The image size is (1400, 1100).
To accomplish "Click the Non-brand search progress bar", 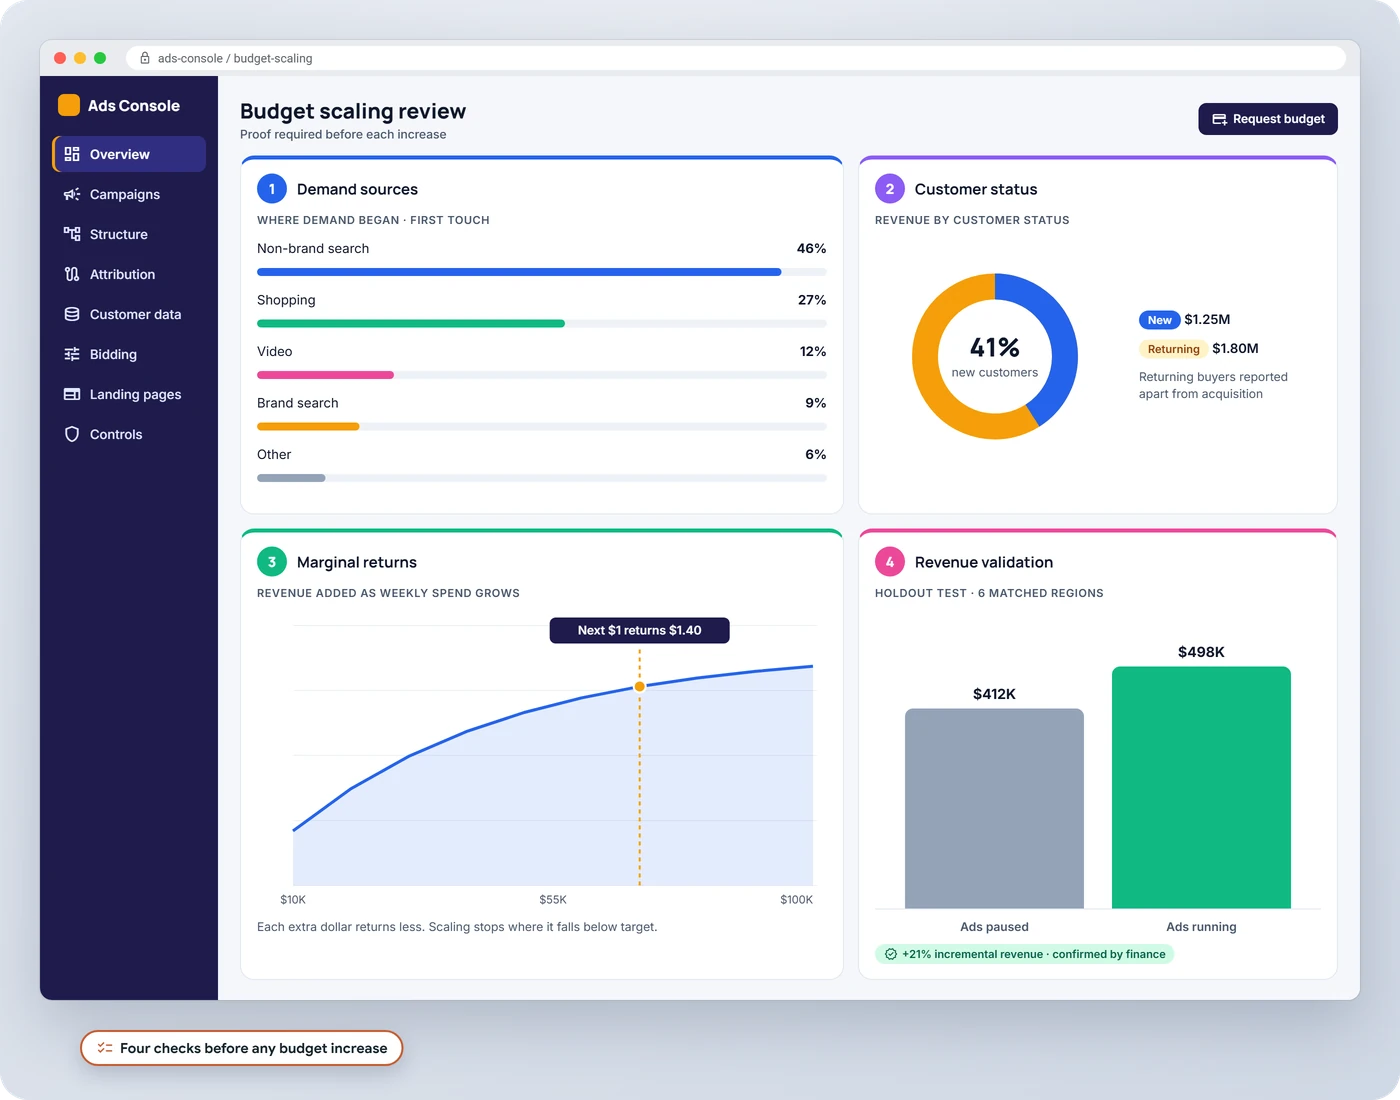I will click(542, 272).
